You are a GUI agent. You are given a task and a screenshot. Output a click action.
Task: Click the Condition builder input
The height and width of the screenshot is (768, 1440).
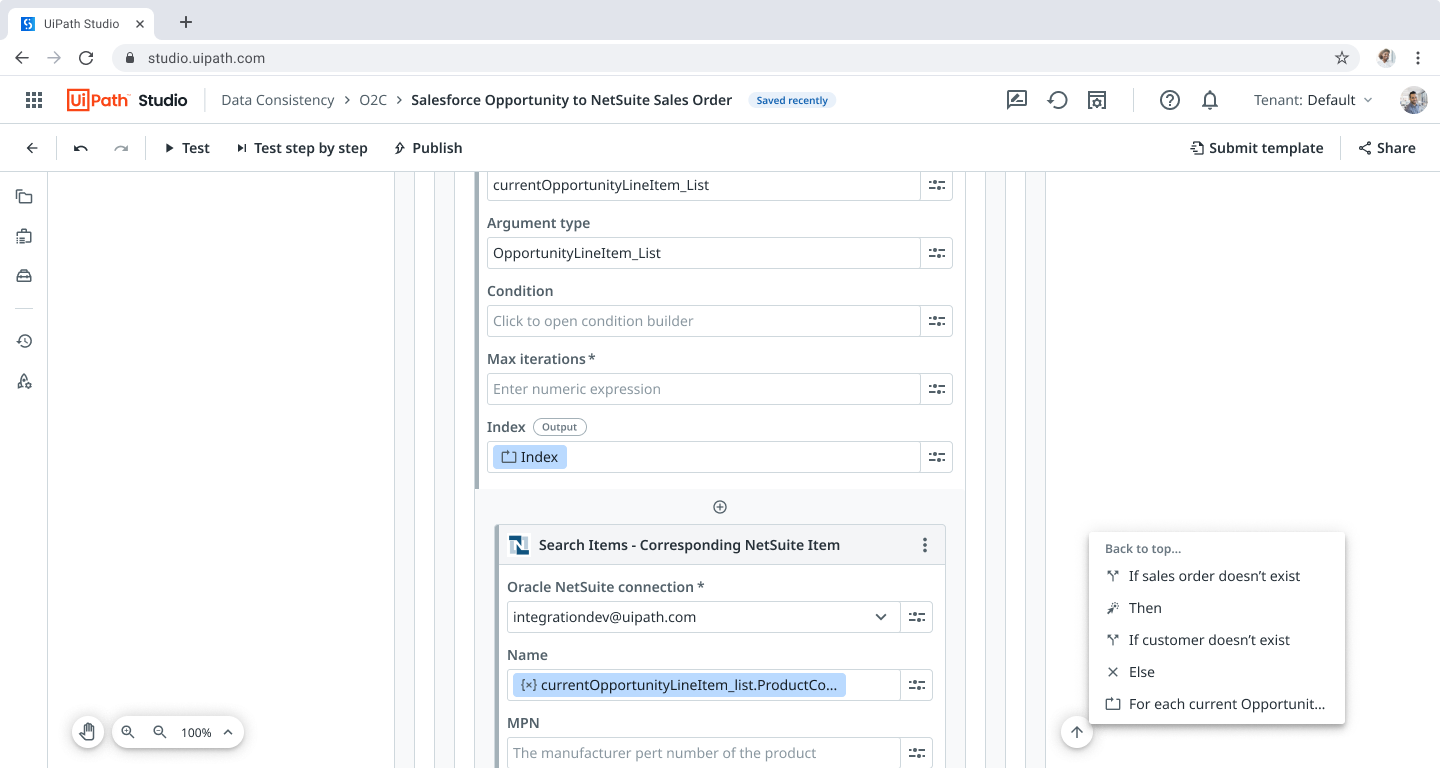pyautogui.click(x=704, y=321)
